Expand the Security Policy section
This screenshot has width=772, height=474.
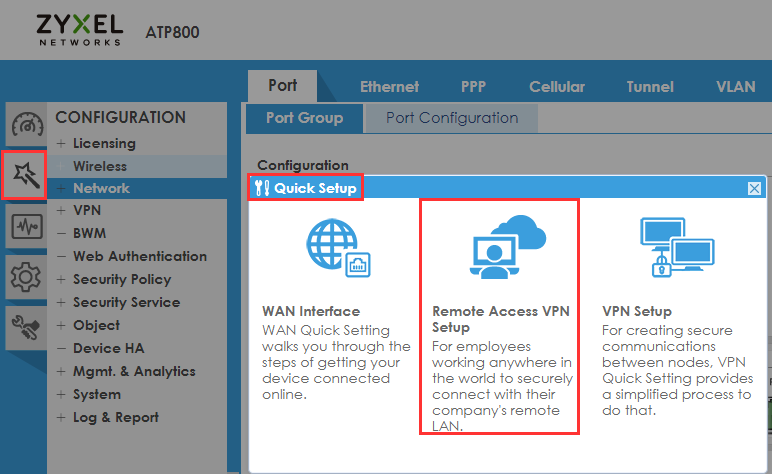[121, 279]
